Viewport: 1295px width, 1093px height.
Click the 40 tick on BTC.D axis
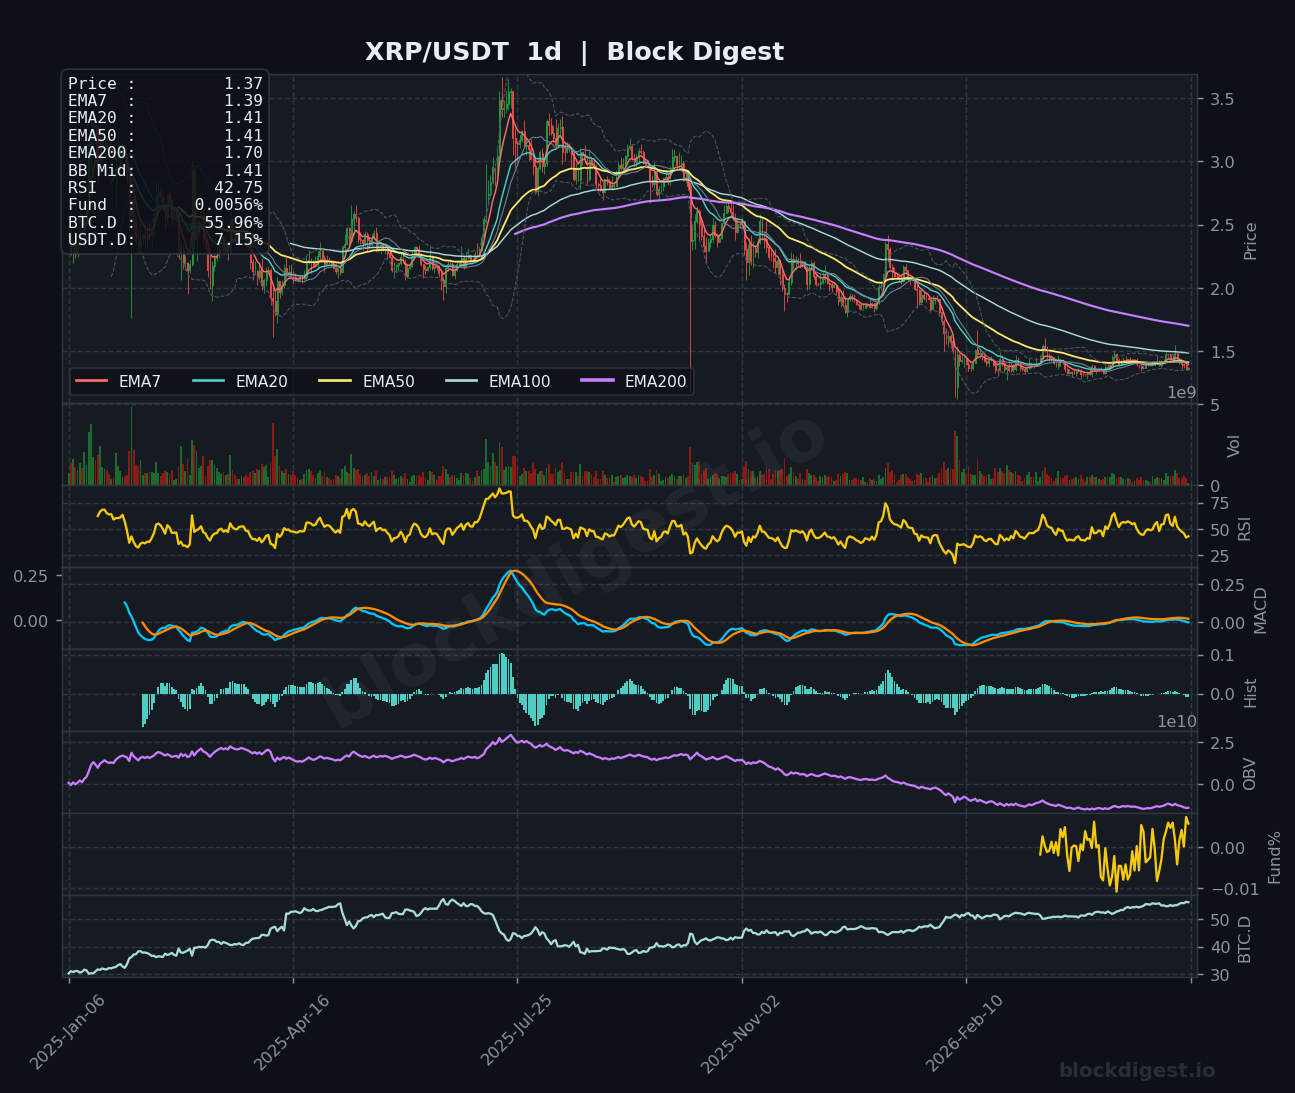click(1219, 947)
